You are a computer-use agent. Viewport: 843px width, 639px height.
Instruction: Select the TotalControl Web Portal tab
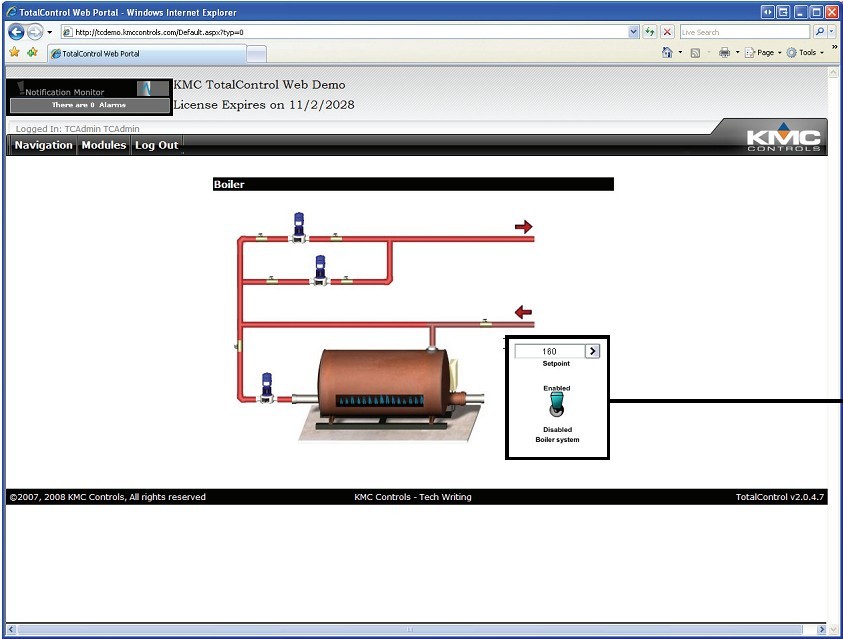point(146,54)
